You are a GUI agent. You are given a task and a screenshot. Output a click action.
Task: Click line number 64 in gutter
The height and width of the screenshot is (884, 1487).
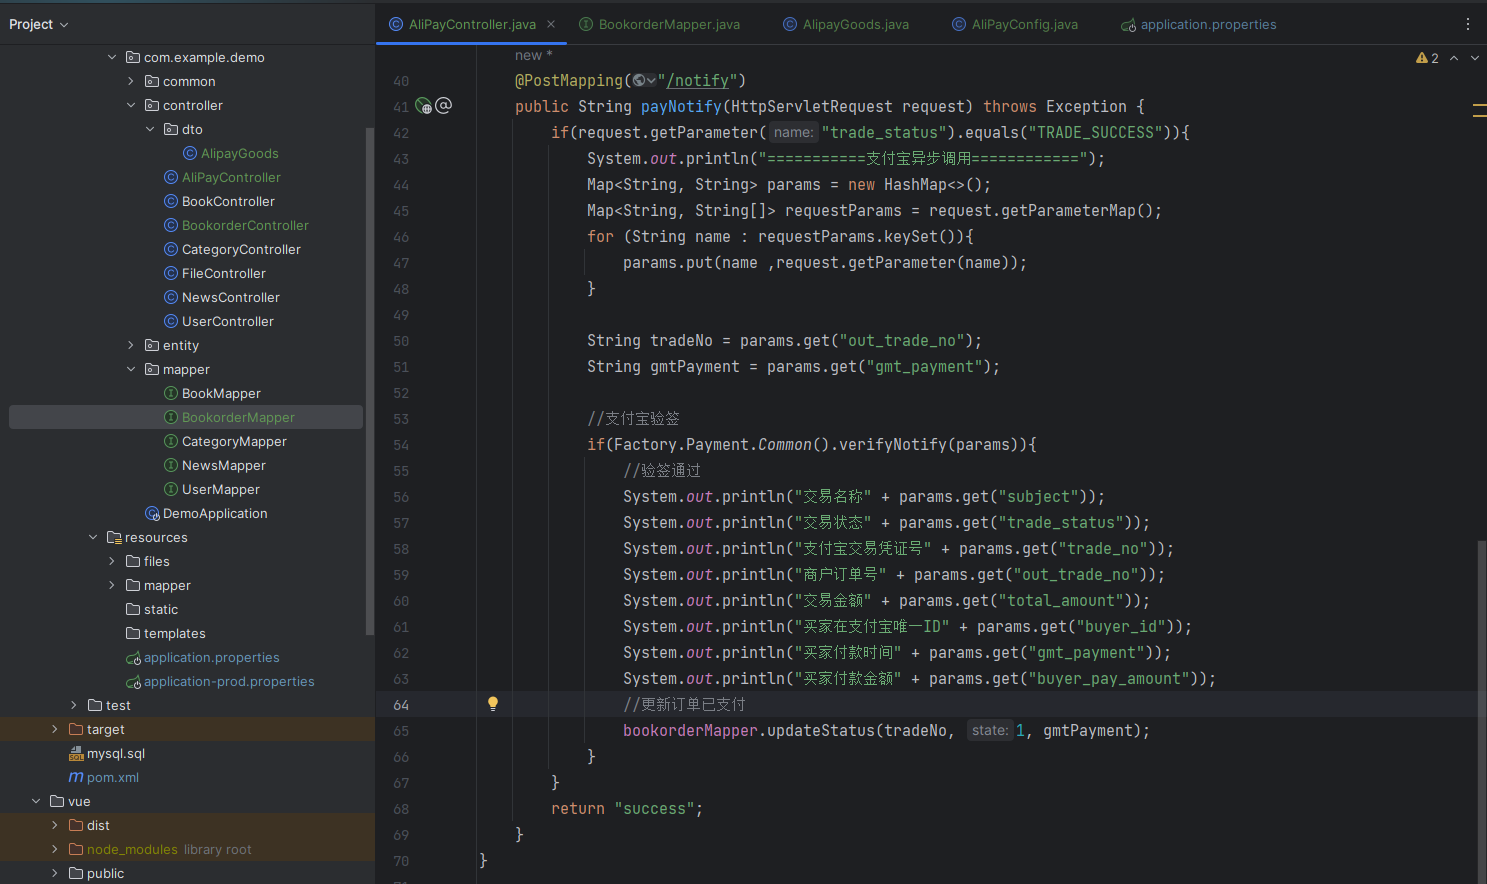click(400, 705)
